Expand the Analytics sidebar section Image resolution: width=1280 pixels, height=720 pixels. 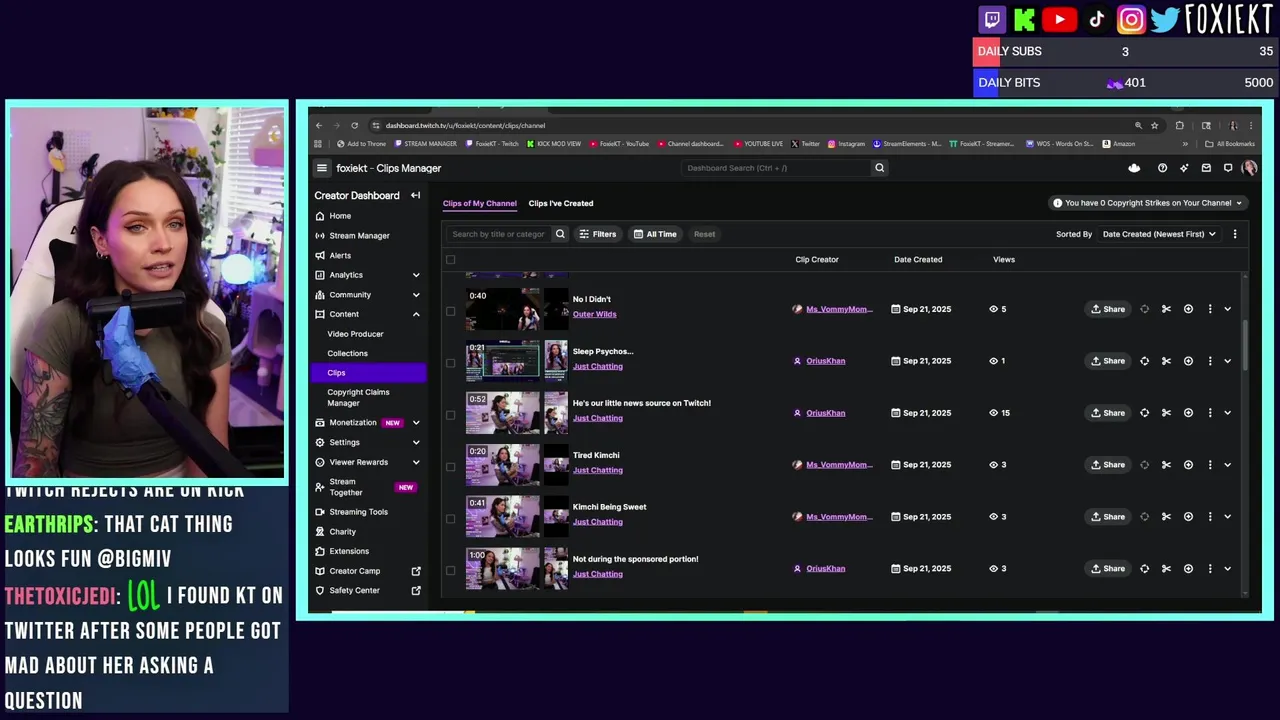(416, 275)
